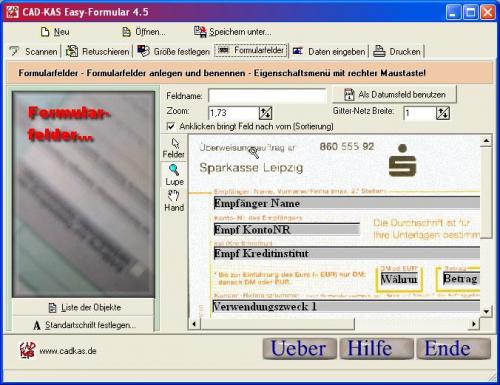Select the Lupe magnifier tool

174,175
